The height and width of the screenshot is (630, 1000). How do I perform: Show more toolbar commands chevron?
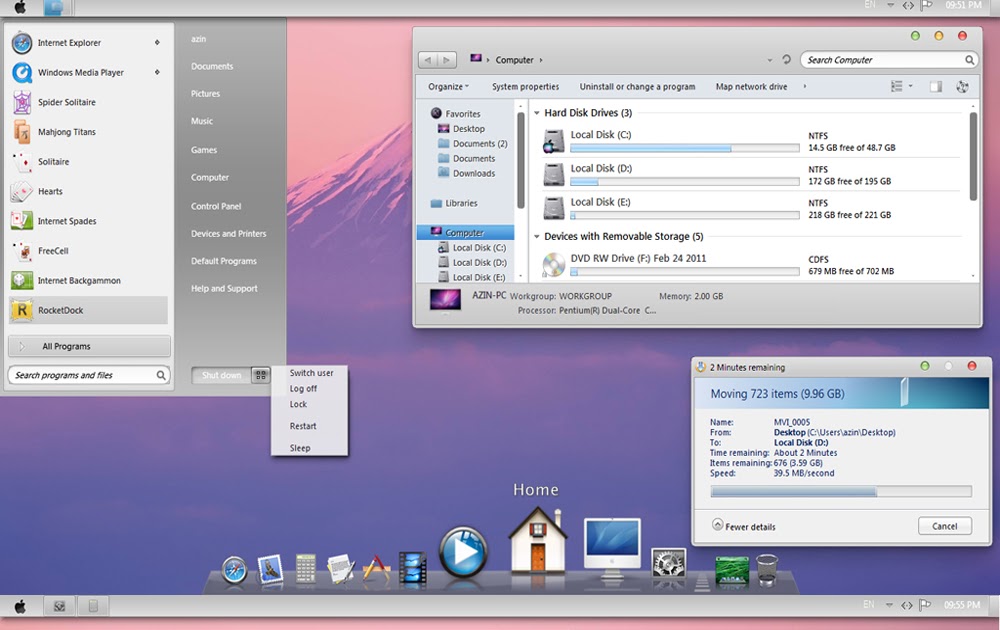coord(805,87)
